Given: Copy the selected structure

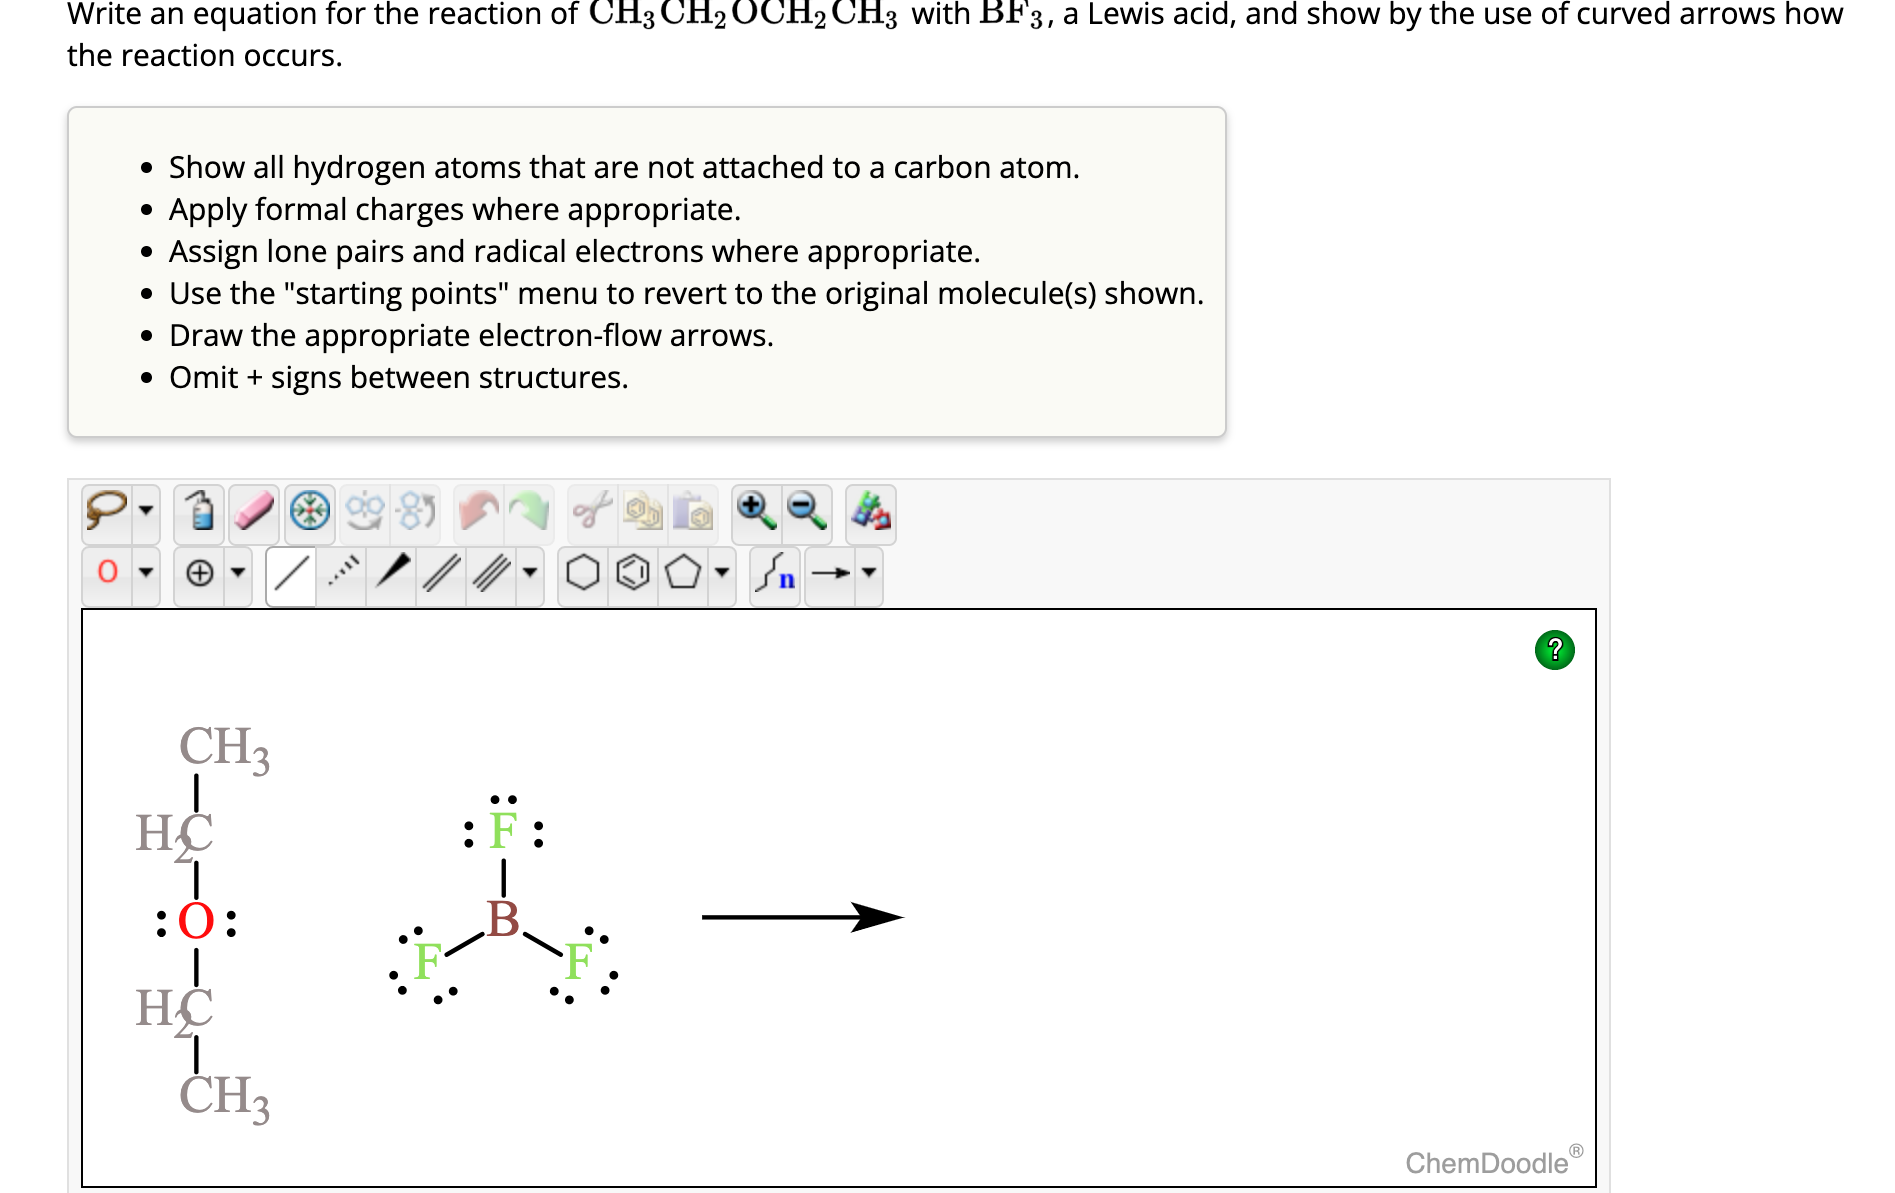Looking at the screenshot, I should click(645, 512).
